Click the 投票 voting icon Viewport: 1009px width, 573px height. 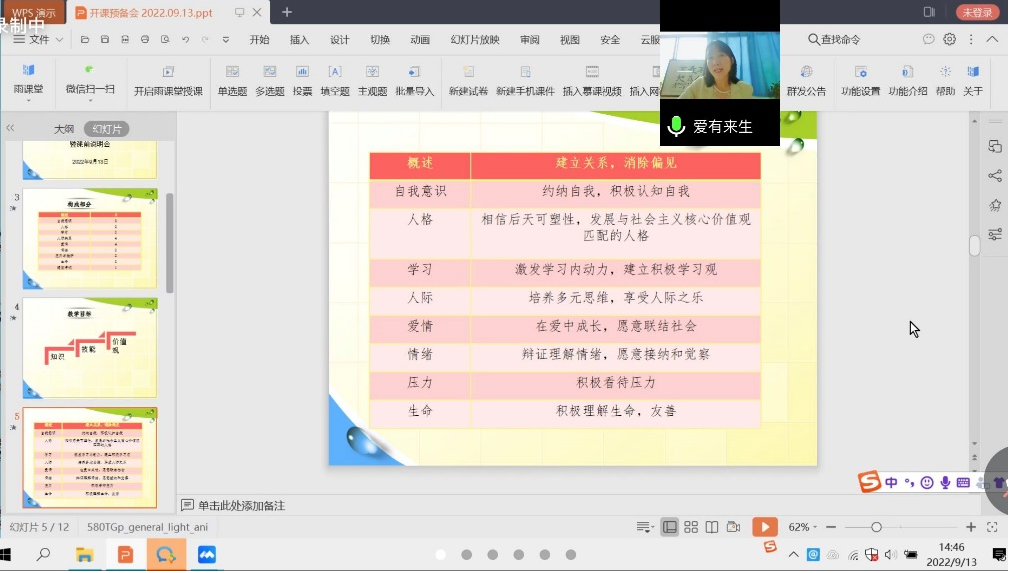[x=302, y=80]
